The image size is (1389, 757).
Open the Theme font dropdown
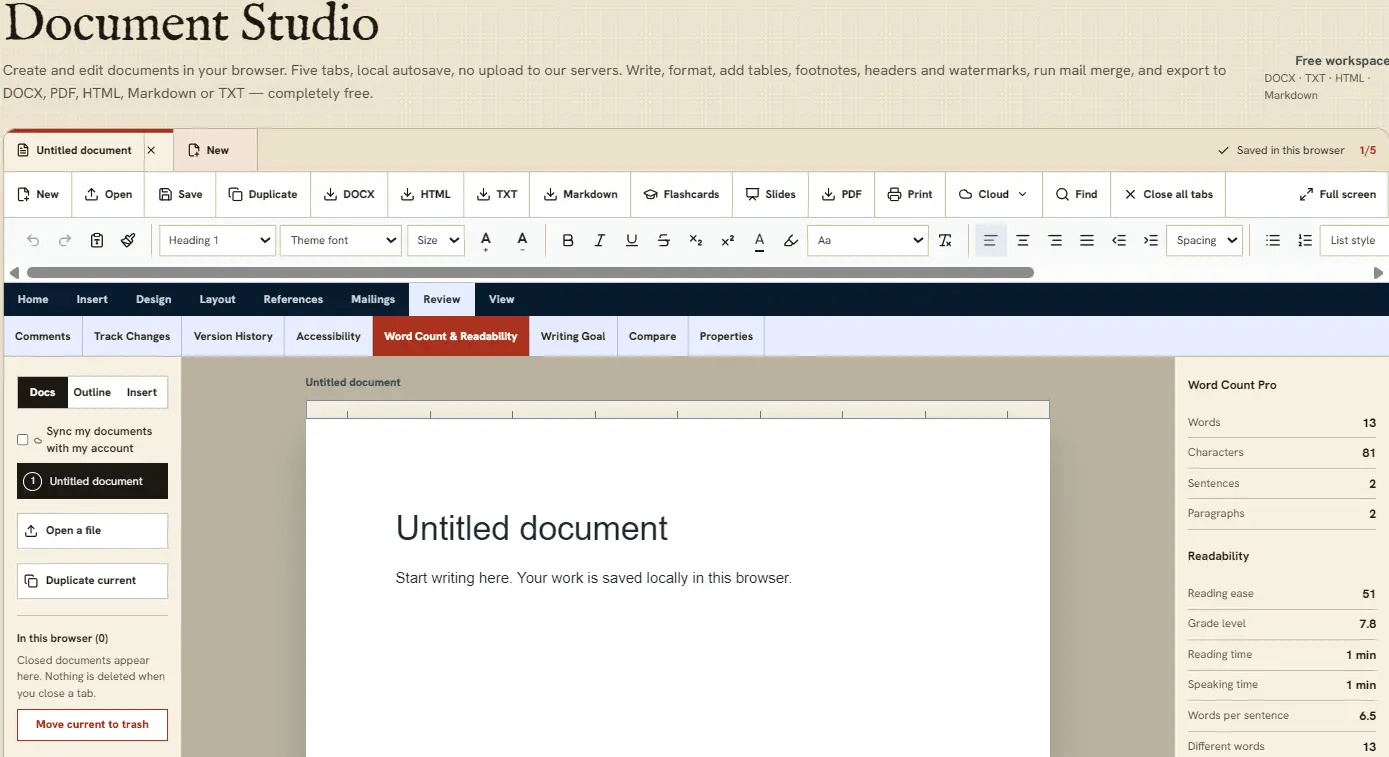pos(340,240)
